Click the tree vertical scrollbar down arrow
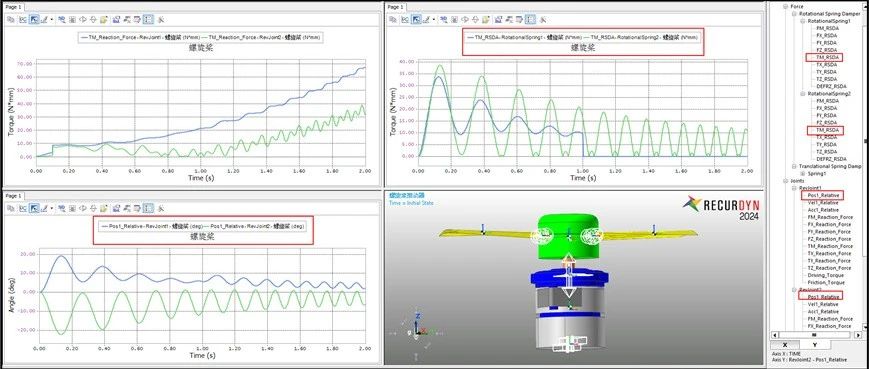The width and height of the screenshot is (869, 369). tap(865, 326)
